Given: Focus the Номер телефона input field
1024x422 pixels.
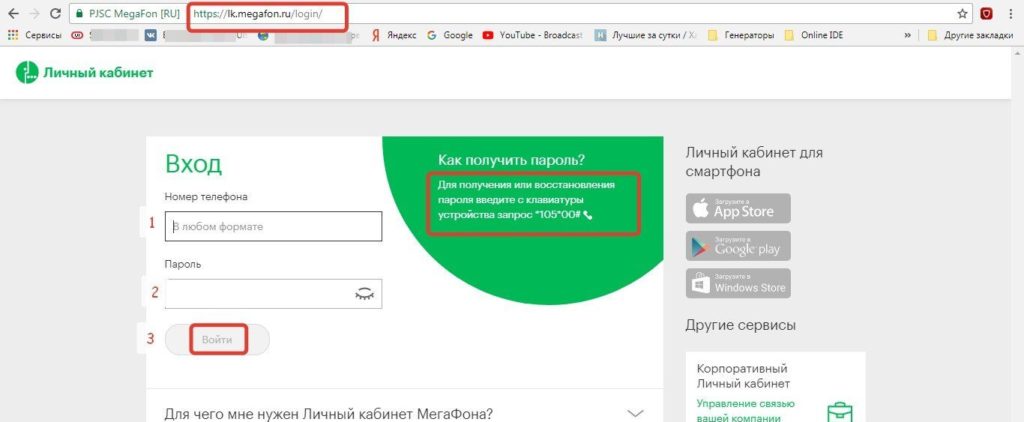Looking at the screenshot, I should click(x=274, y=226).
